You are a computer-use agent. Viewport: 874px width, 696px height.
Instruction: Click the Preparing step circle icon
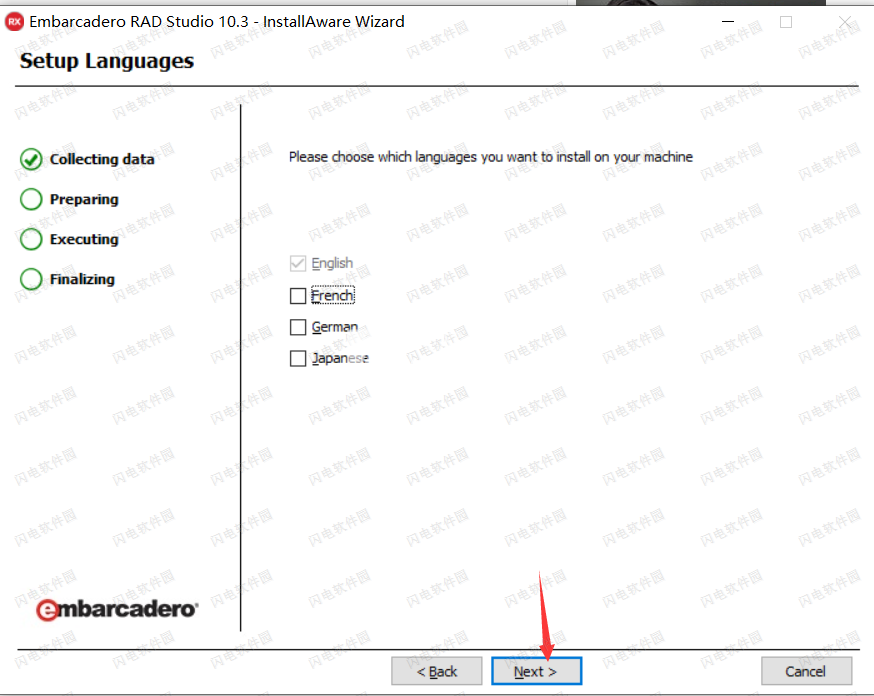tap(31, 199)
